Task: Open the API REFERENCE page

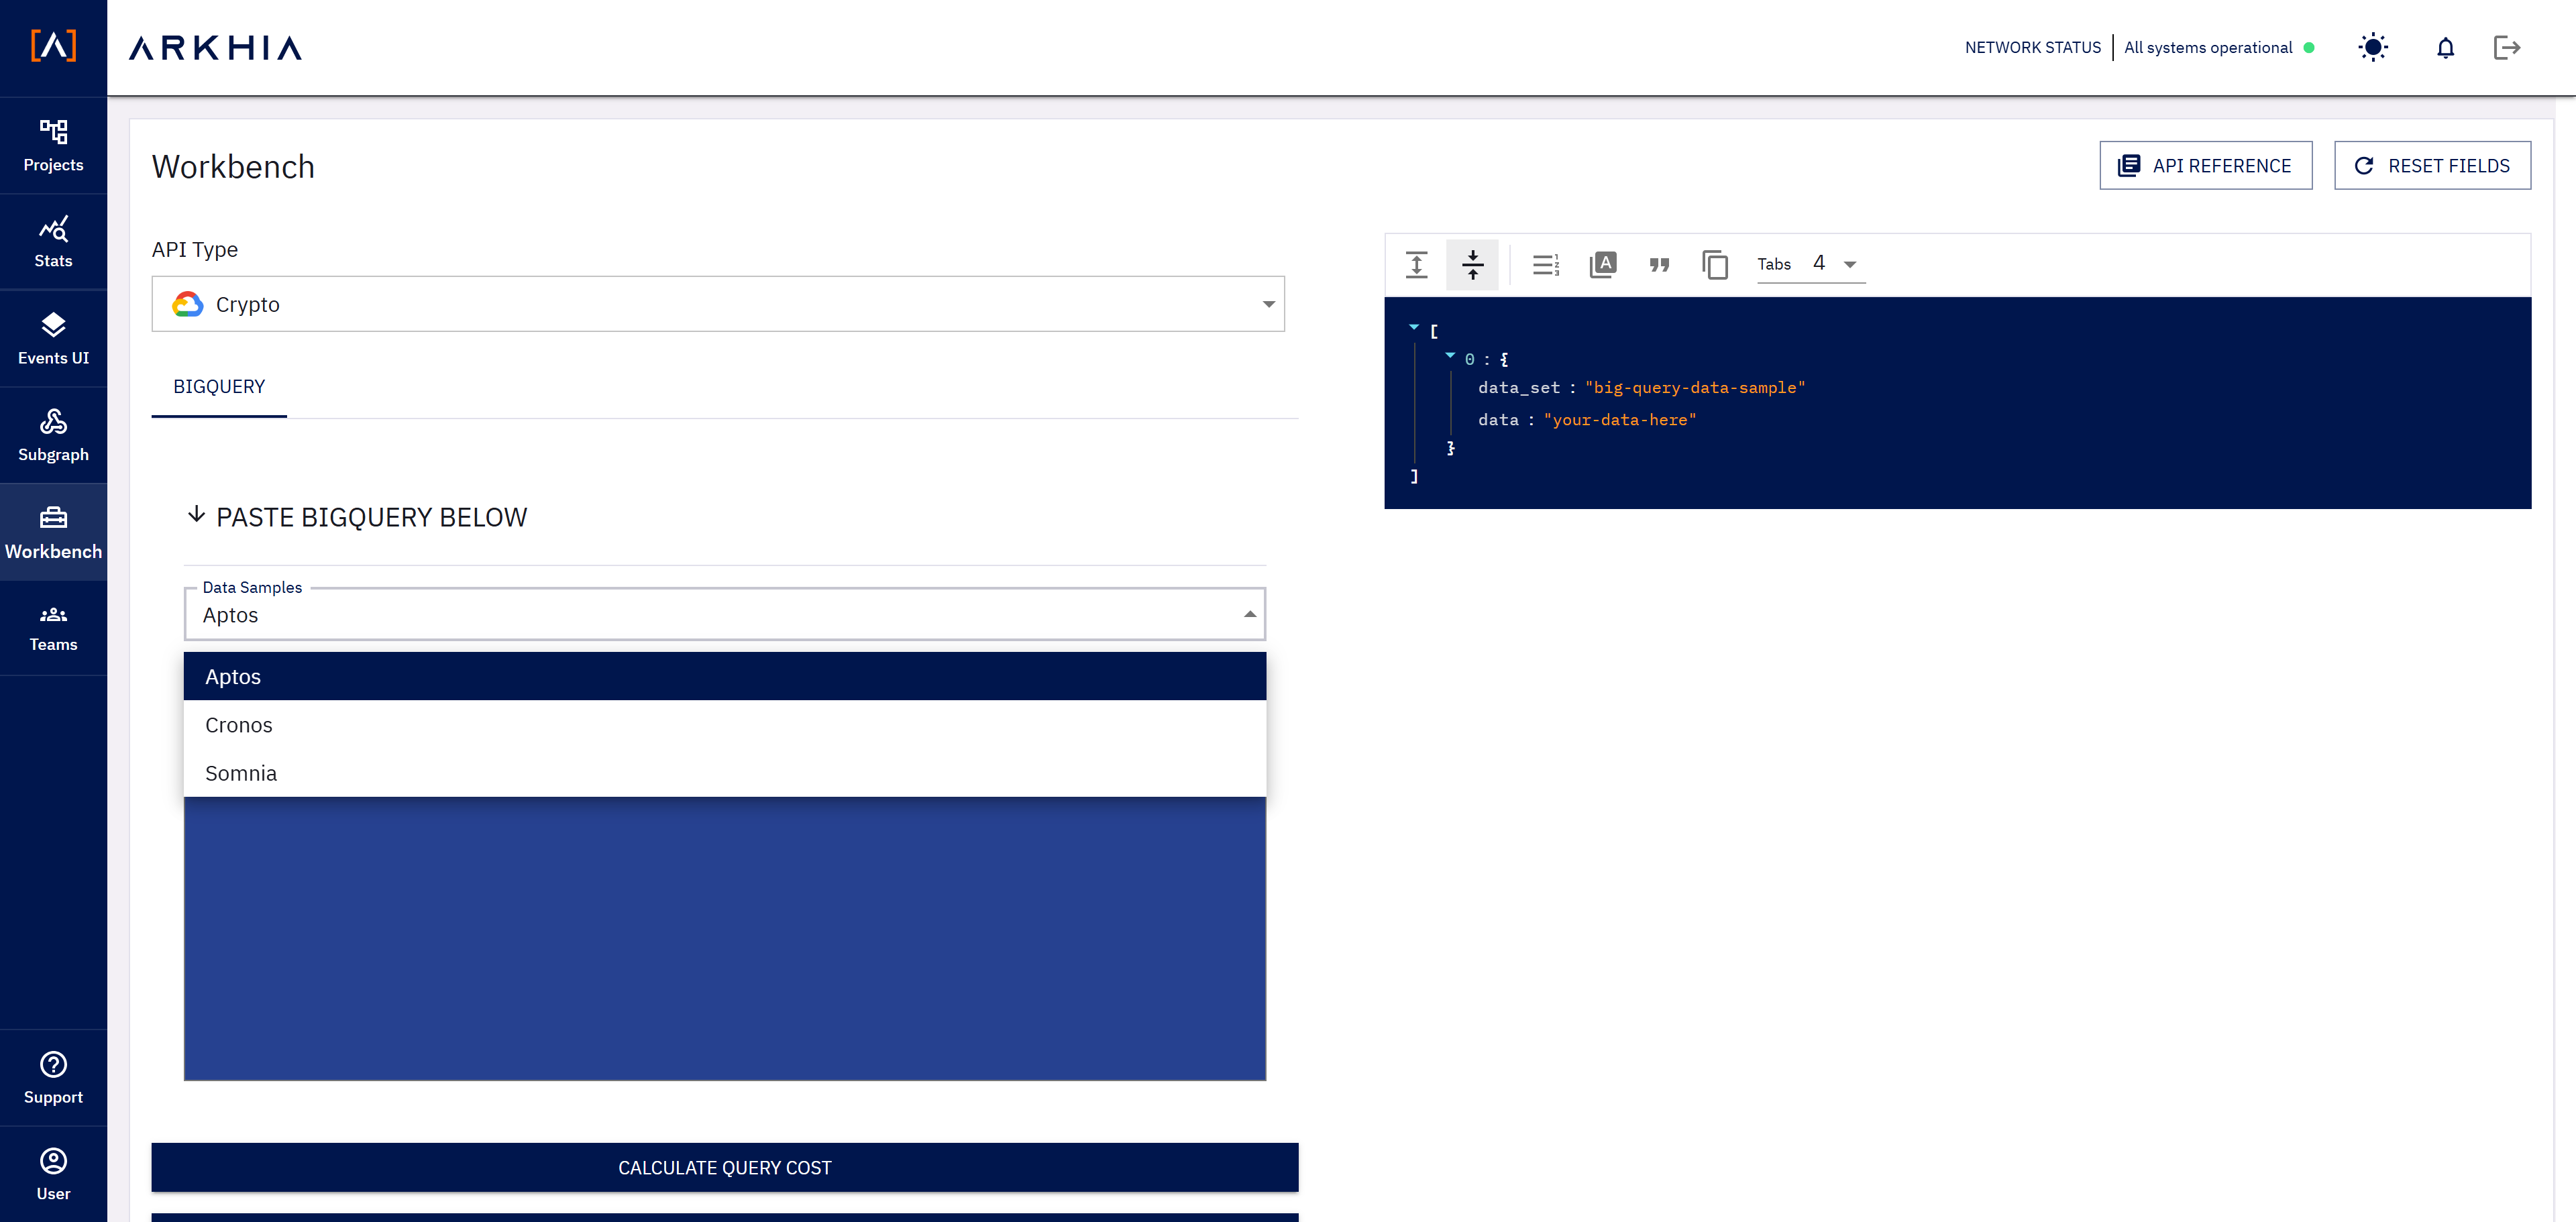Action: [x=2205, y=165]
